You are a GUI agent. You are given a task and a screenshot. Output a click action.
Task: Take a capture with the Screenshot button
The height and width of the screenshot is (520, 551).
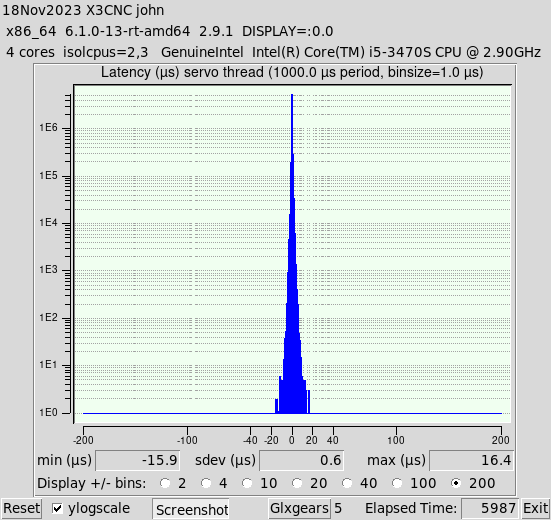[x=192, y=509]
